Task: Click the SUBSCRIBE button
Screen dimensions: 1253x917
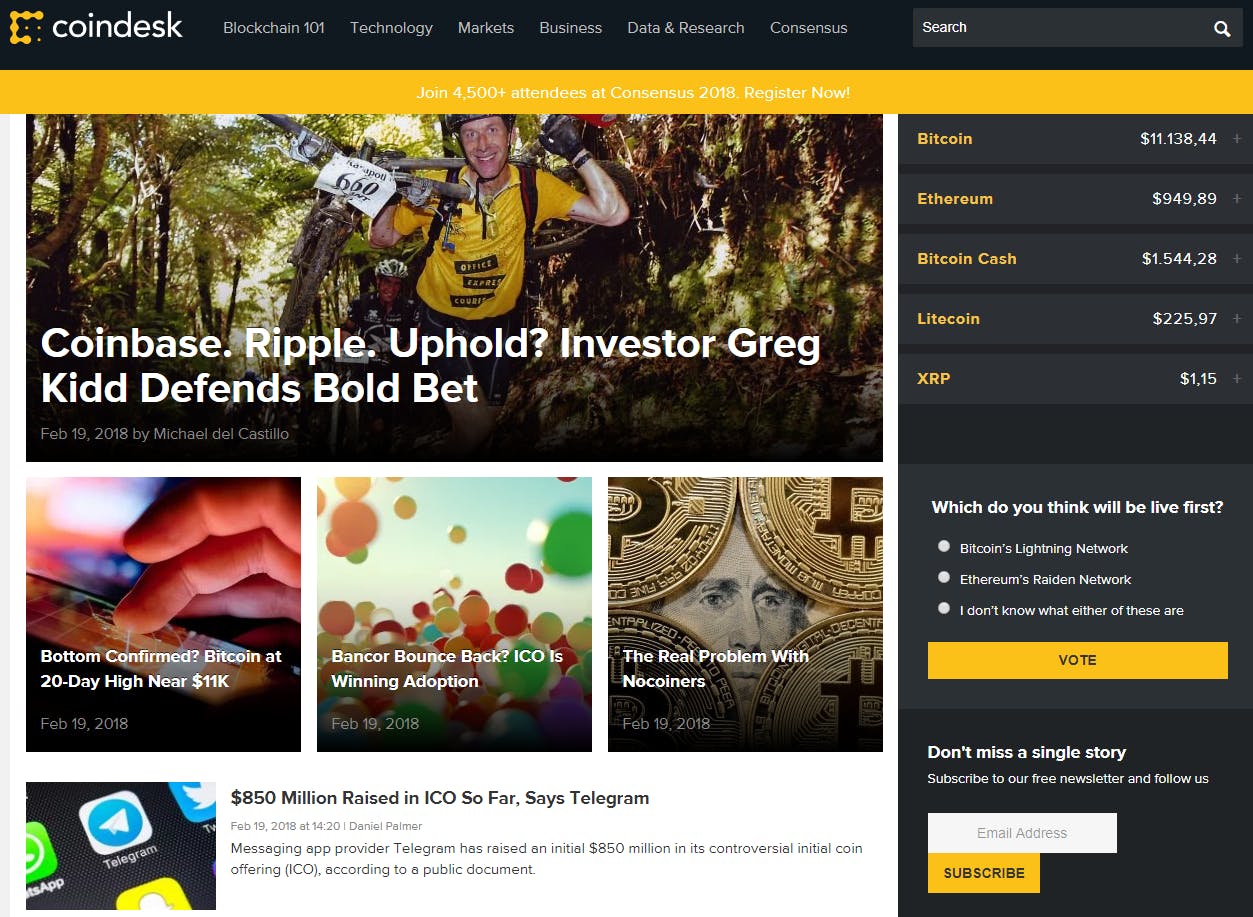Action: (x=984, y=873)
